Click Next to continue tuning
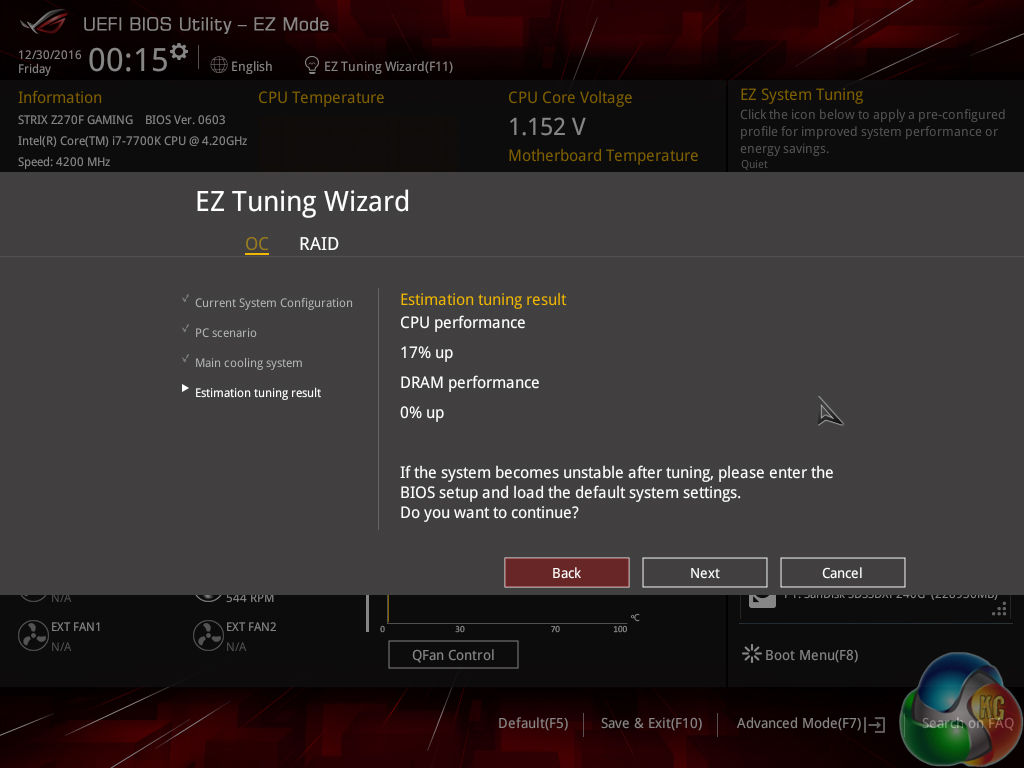1024x768 pixels. 705,573
